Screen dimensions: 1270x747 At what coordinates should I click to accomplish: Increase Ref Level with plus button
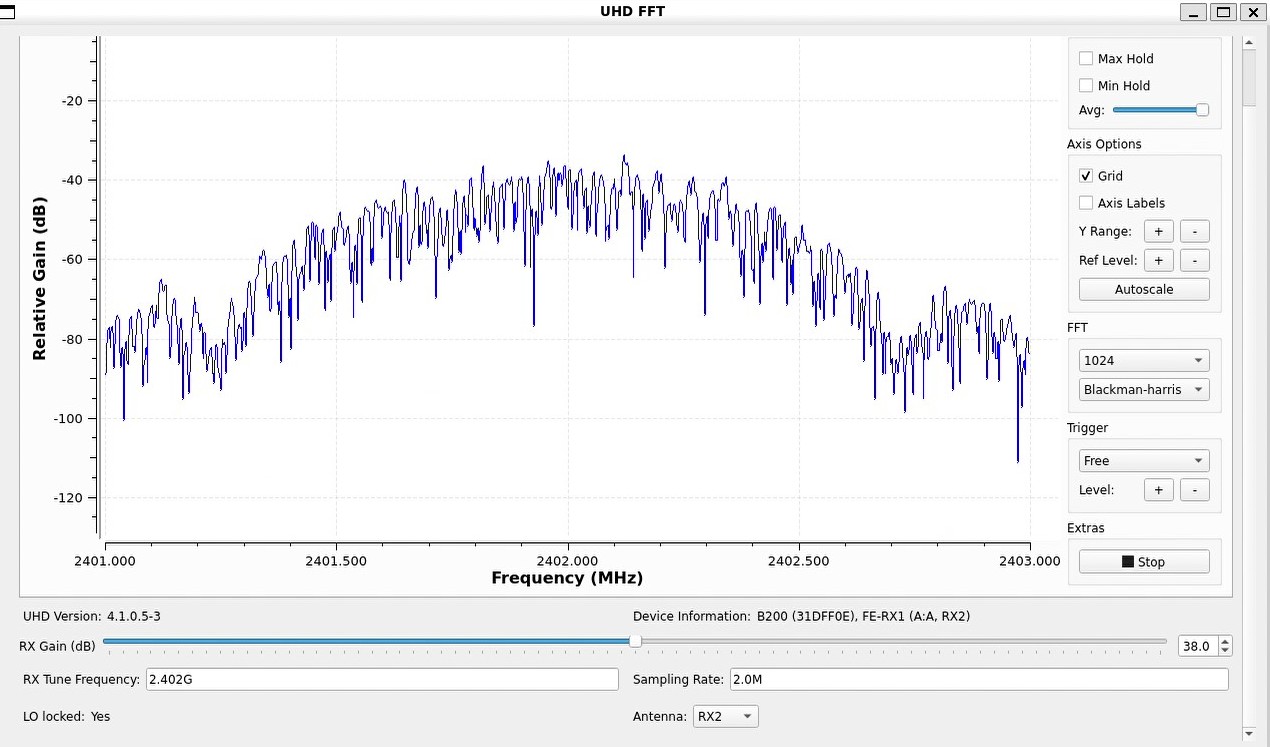1158,260
